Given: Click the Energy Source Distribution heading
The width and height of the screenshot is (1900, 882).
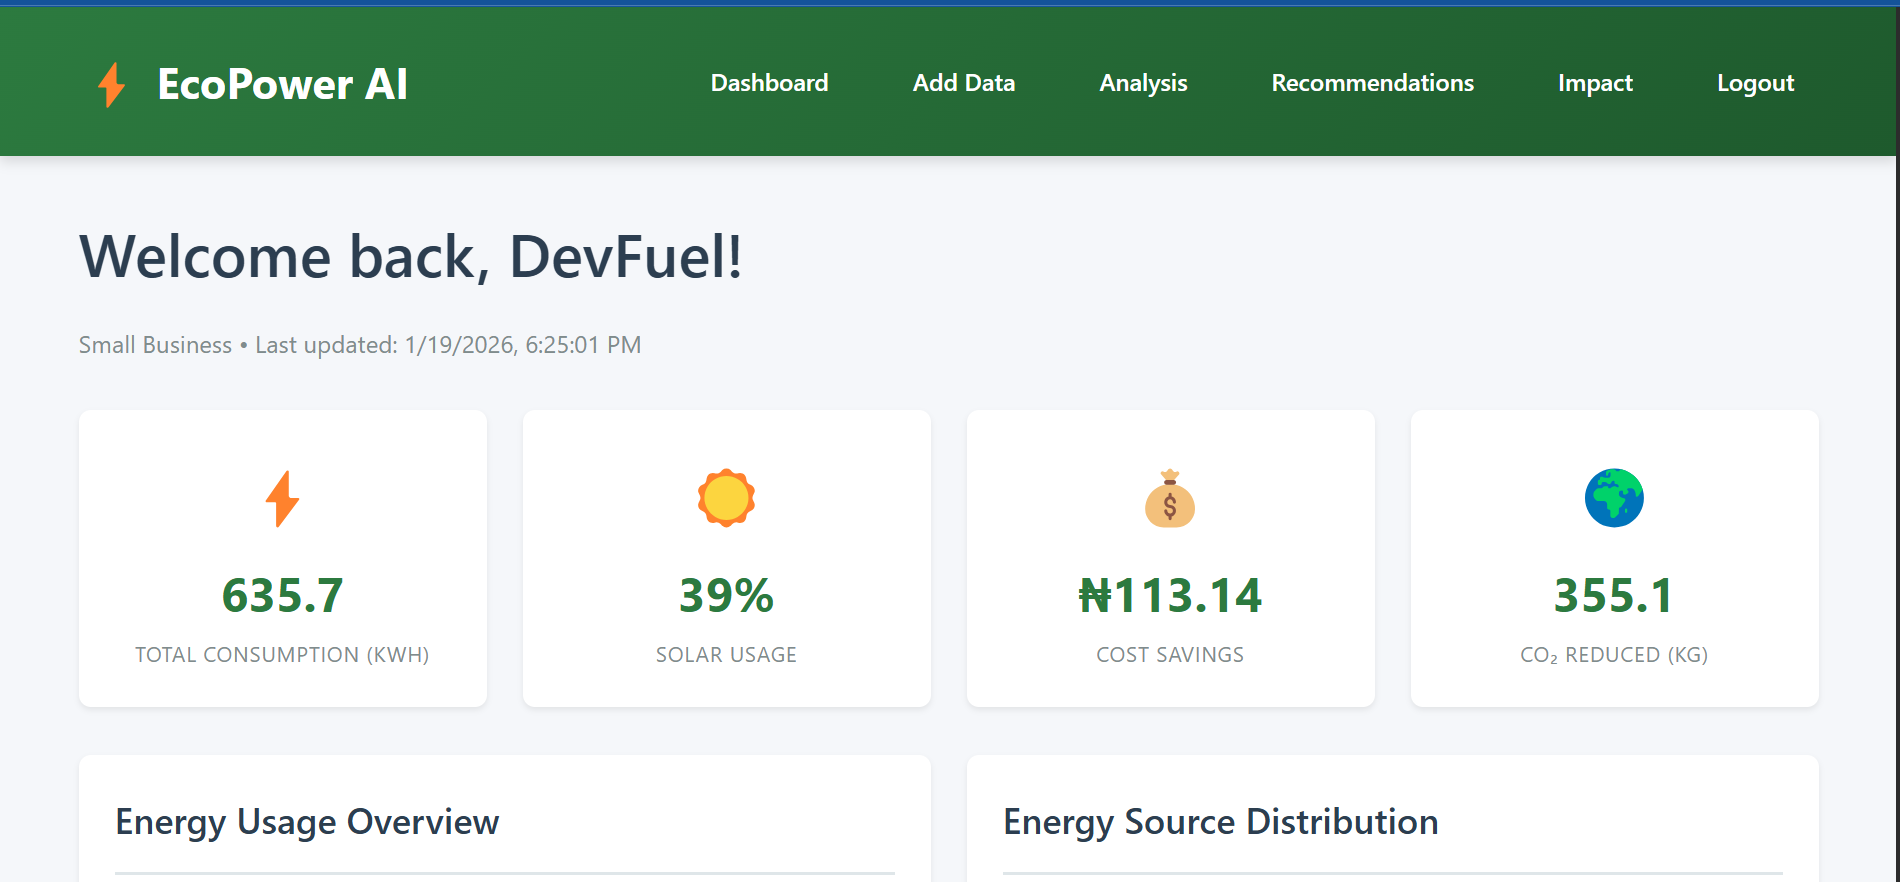Looking at the screenshot, I should pyautogui.click(x=1221, y=822).
